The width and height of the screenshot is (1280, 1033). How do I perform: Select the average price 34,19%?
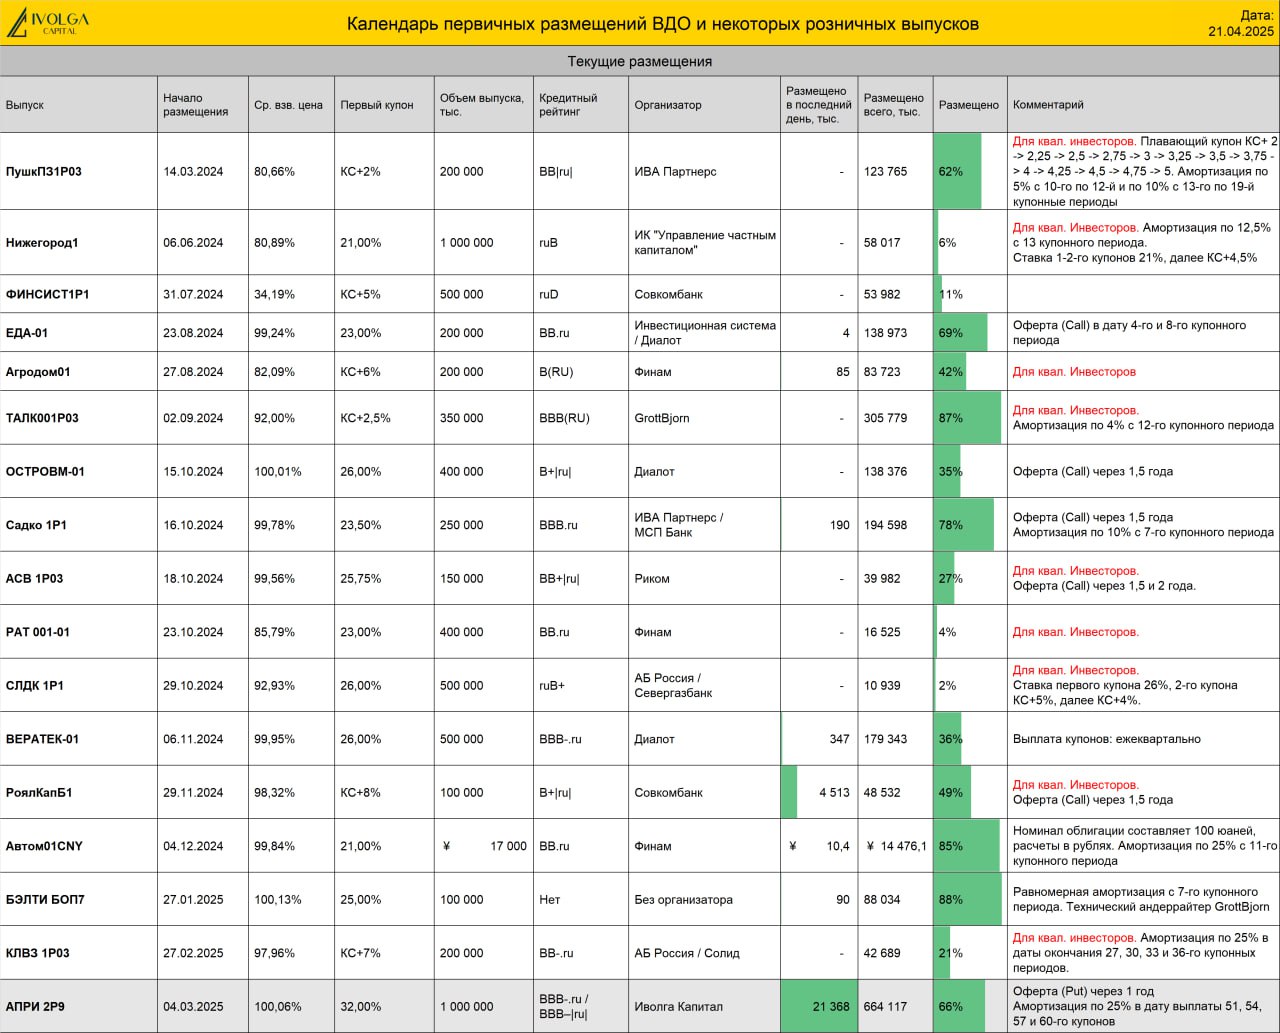coord(274,295)
